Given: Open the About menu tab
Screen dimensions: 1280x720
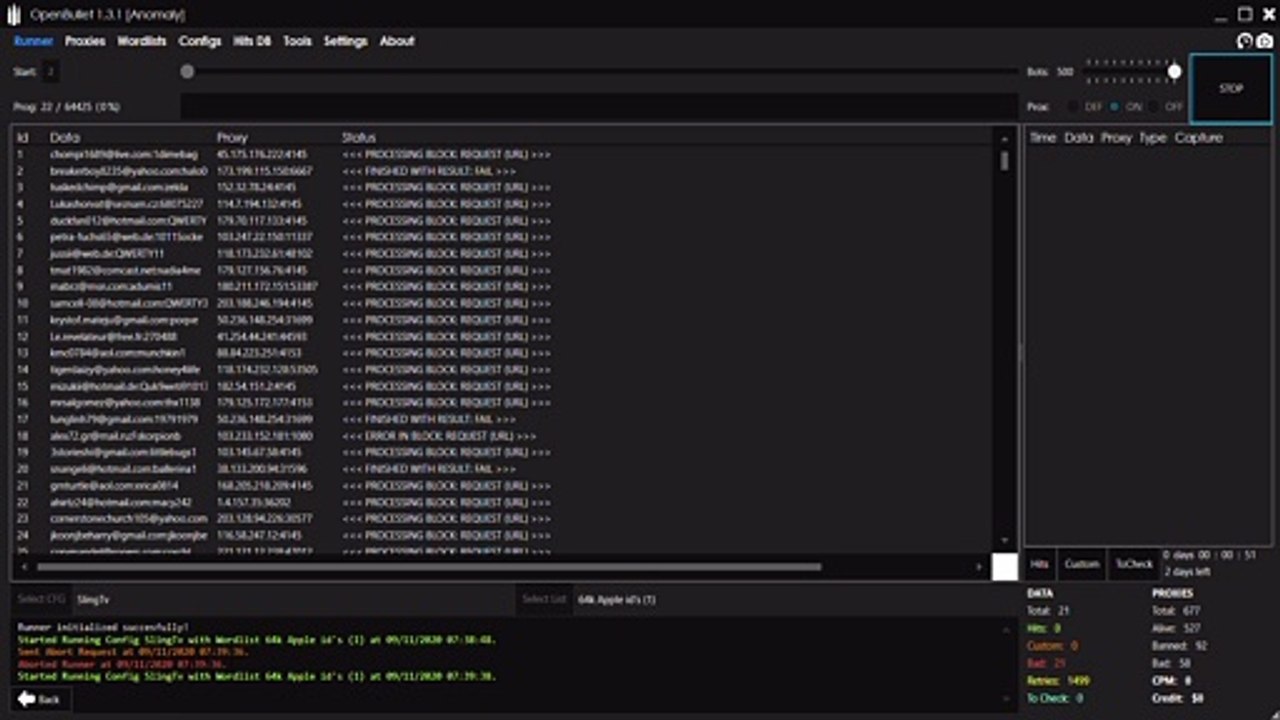Looking at the screenshot, I should tap(397, 41).
